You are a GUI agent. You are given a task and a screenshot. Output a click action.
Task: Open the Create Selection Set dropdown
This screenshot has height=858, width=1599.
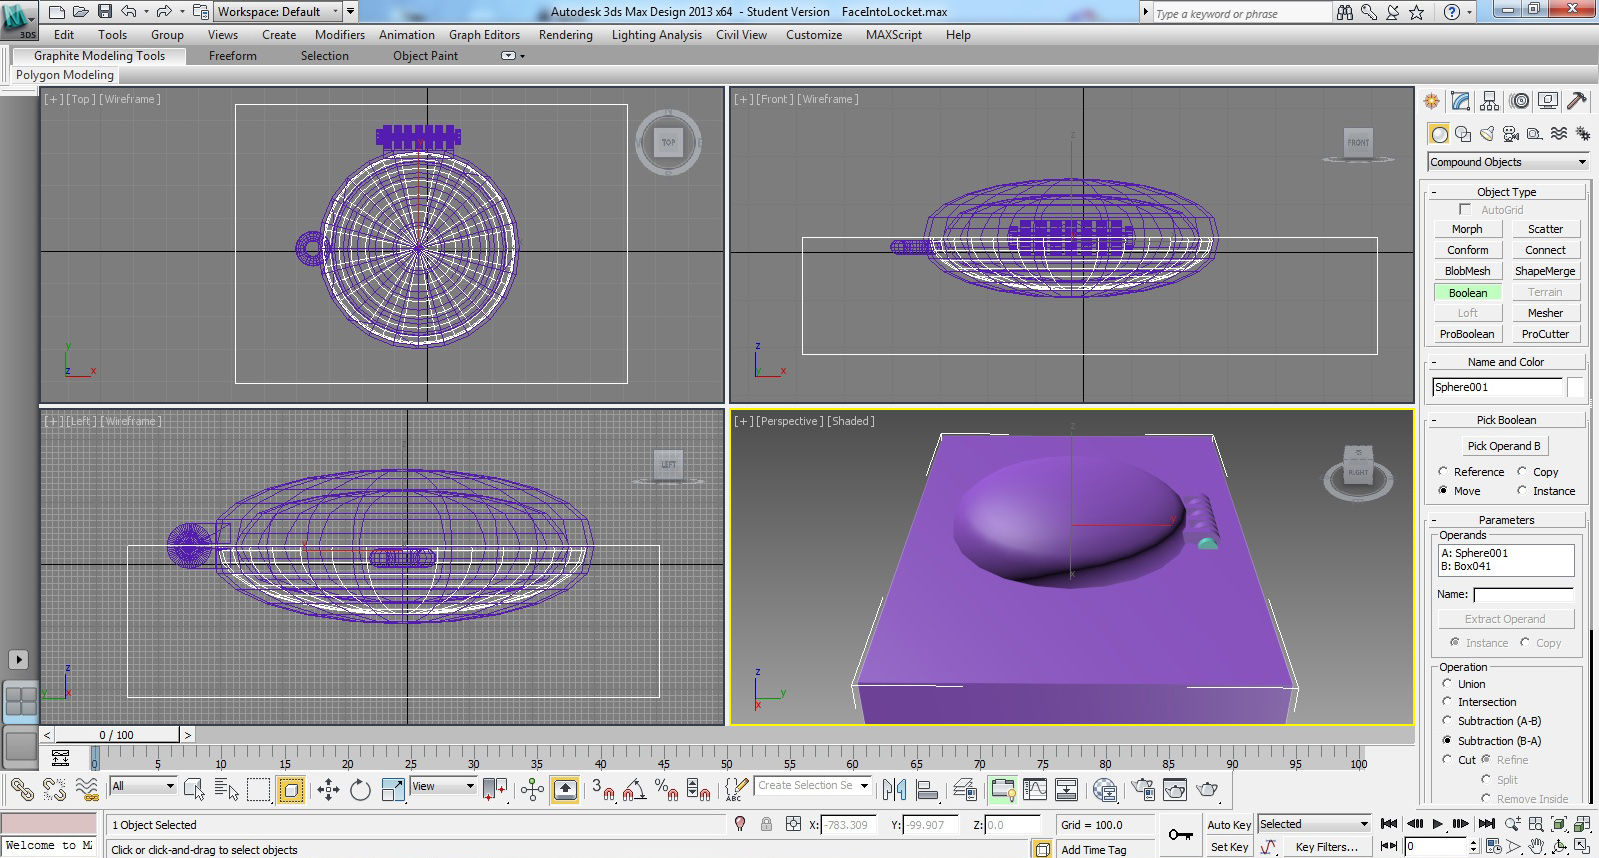tap(813, 785)
